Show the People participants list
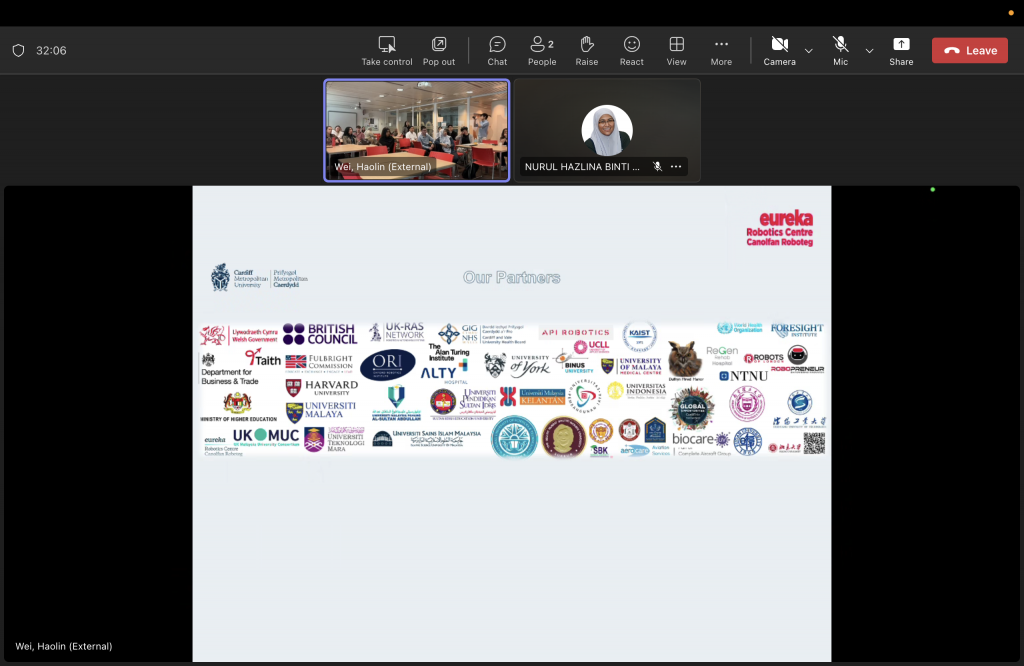 (542, 51)
